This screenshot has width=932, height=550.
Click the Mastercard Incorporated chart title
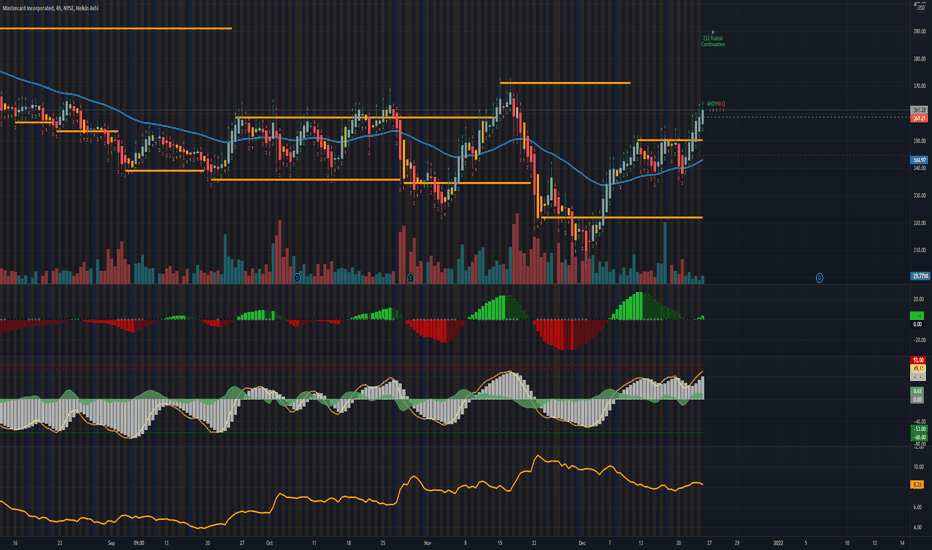coord(51,8)
